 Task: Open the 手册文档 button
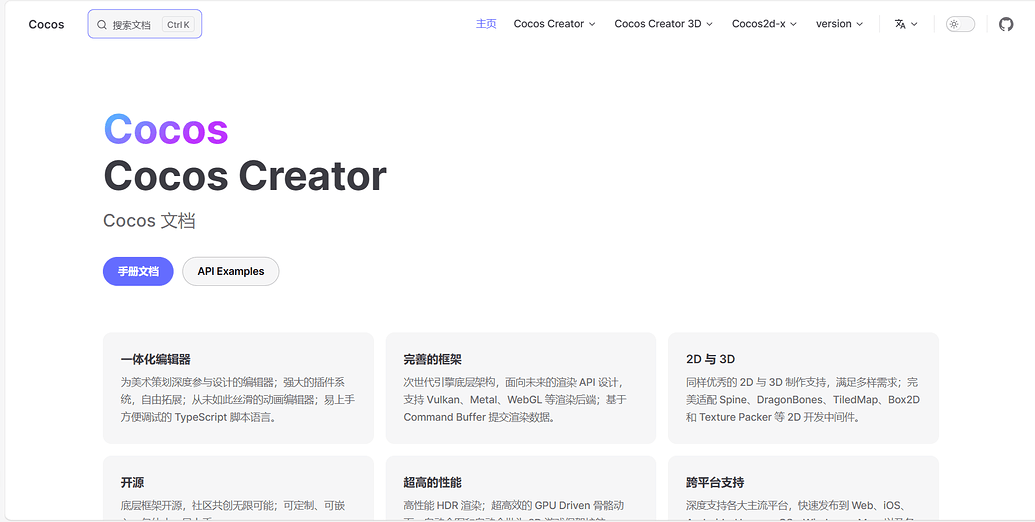pyautogui.click(x=138, y=271)
